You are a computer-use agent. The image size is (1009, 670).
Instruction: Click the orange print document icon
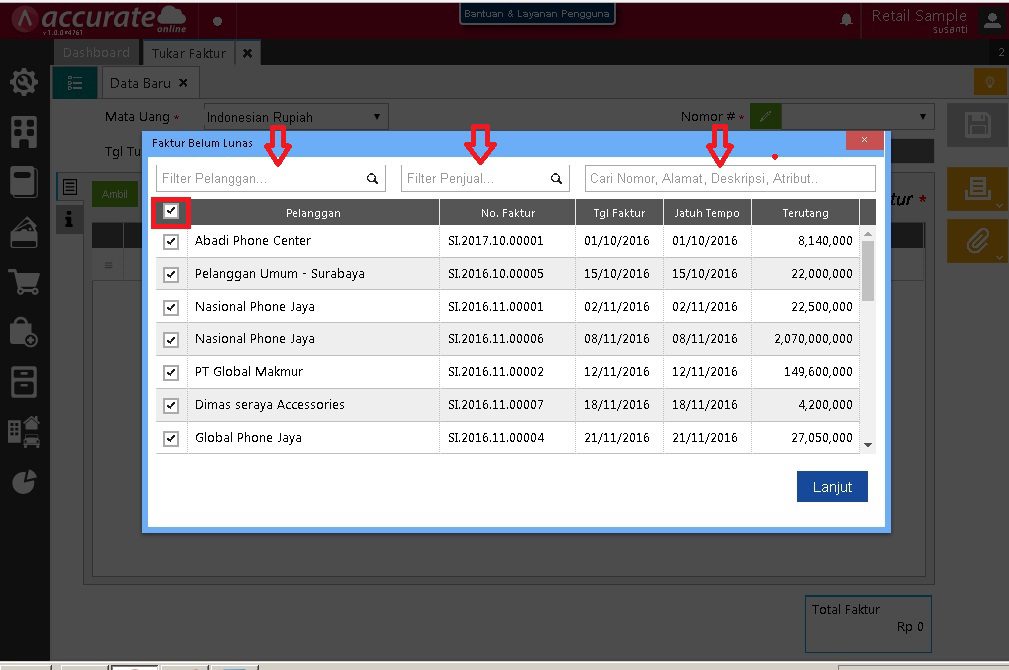point(977,189)
